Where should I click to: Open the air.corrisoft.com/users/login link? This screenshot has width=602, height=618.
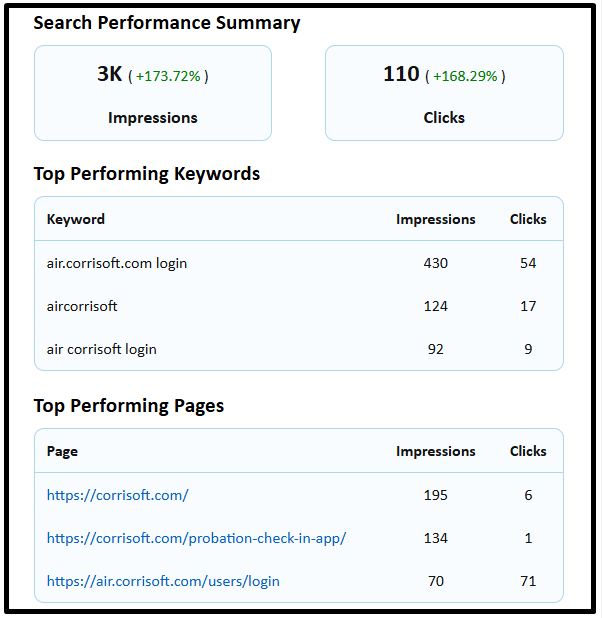pyautogui.click(x=163, y=581)
